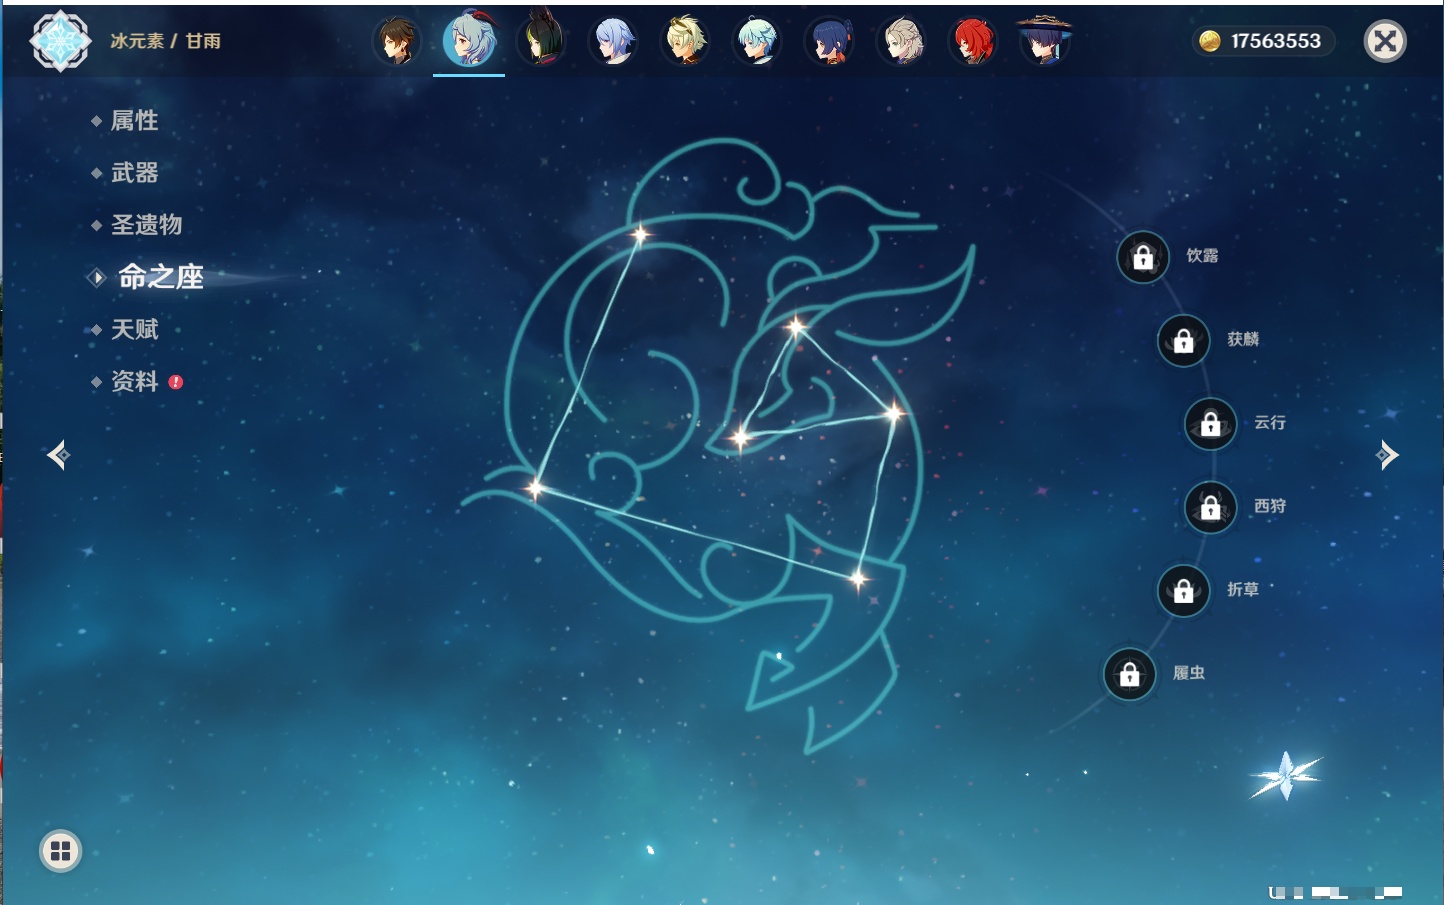Open the 武器 weapon menu
This screenshot has width=1444, height=905.
click(134, 173)
